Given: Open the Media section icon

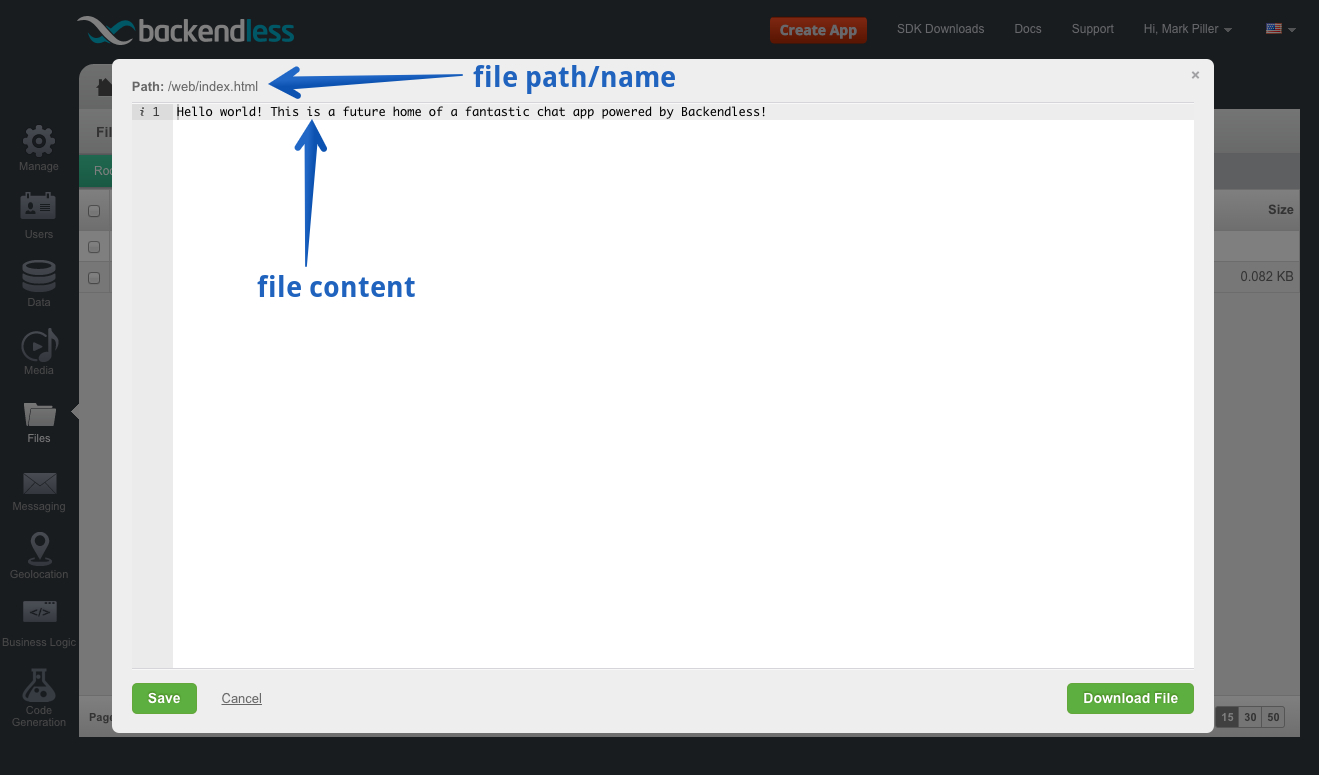Looking at the screenshot, I should point(39,345).
